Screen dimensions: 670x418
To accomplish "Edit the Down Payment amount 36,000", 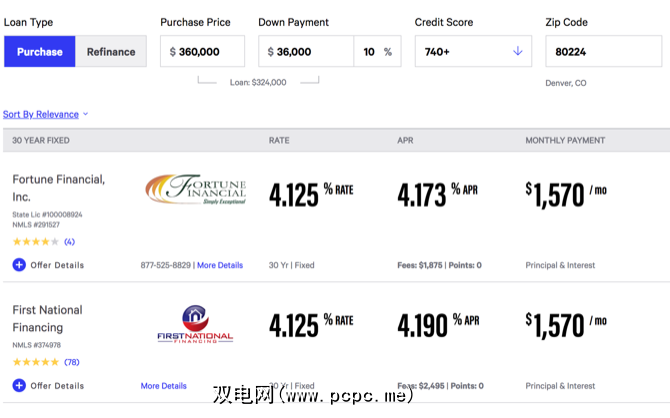I will [306, 51].
